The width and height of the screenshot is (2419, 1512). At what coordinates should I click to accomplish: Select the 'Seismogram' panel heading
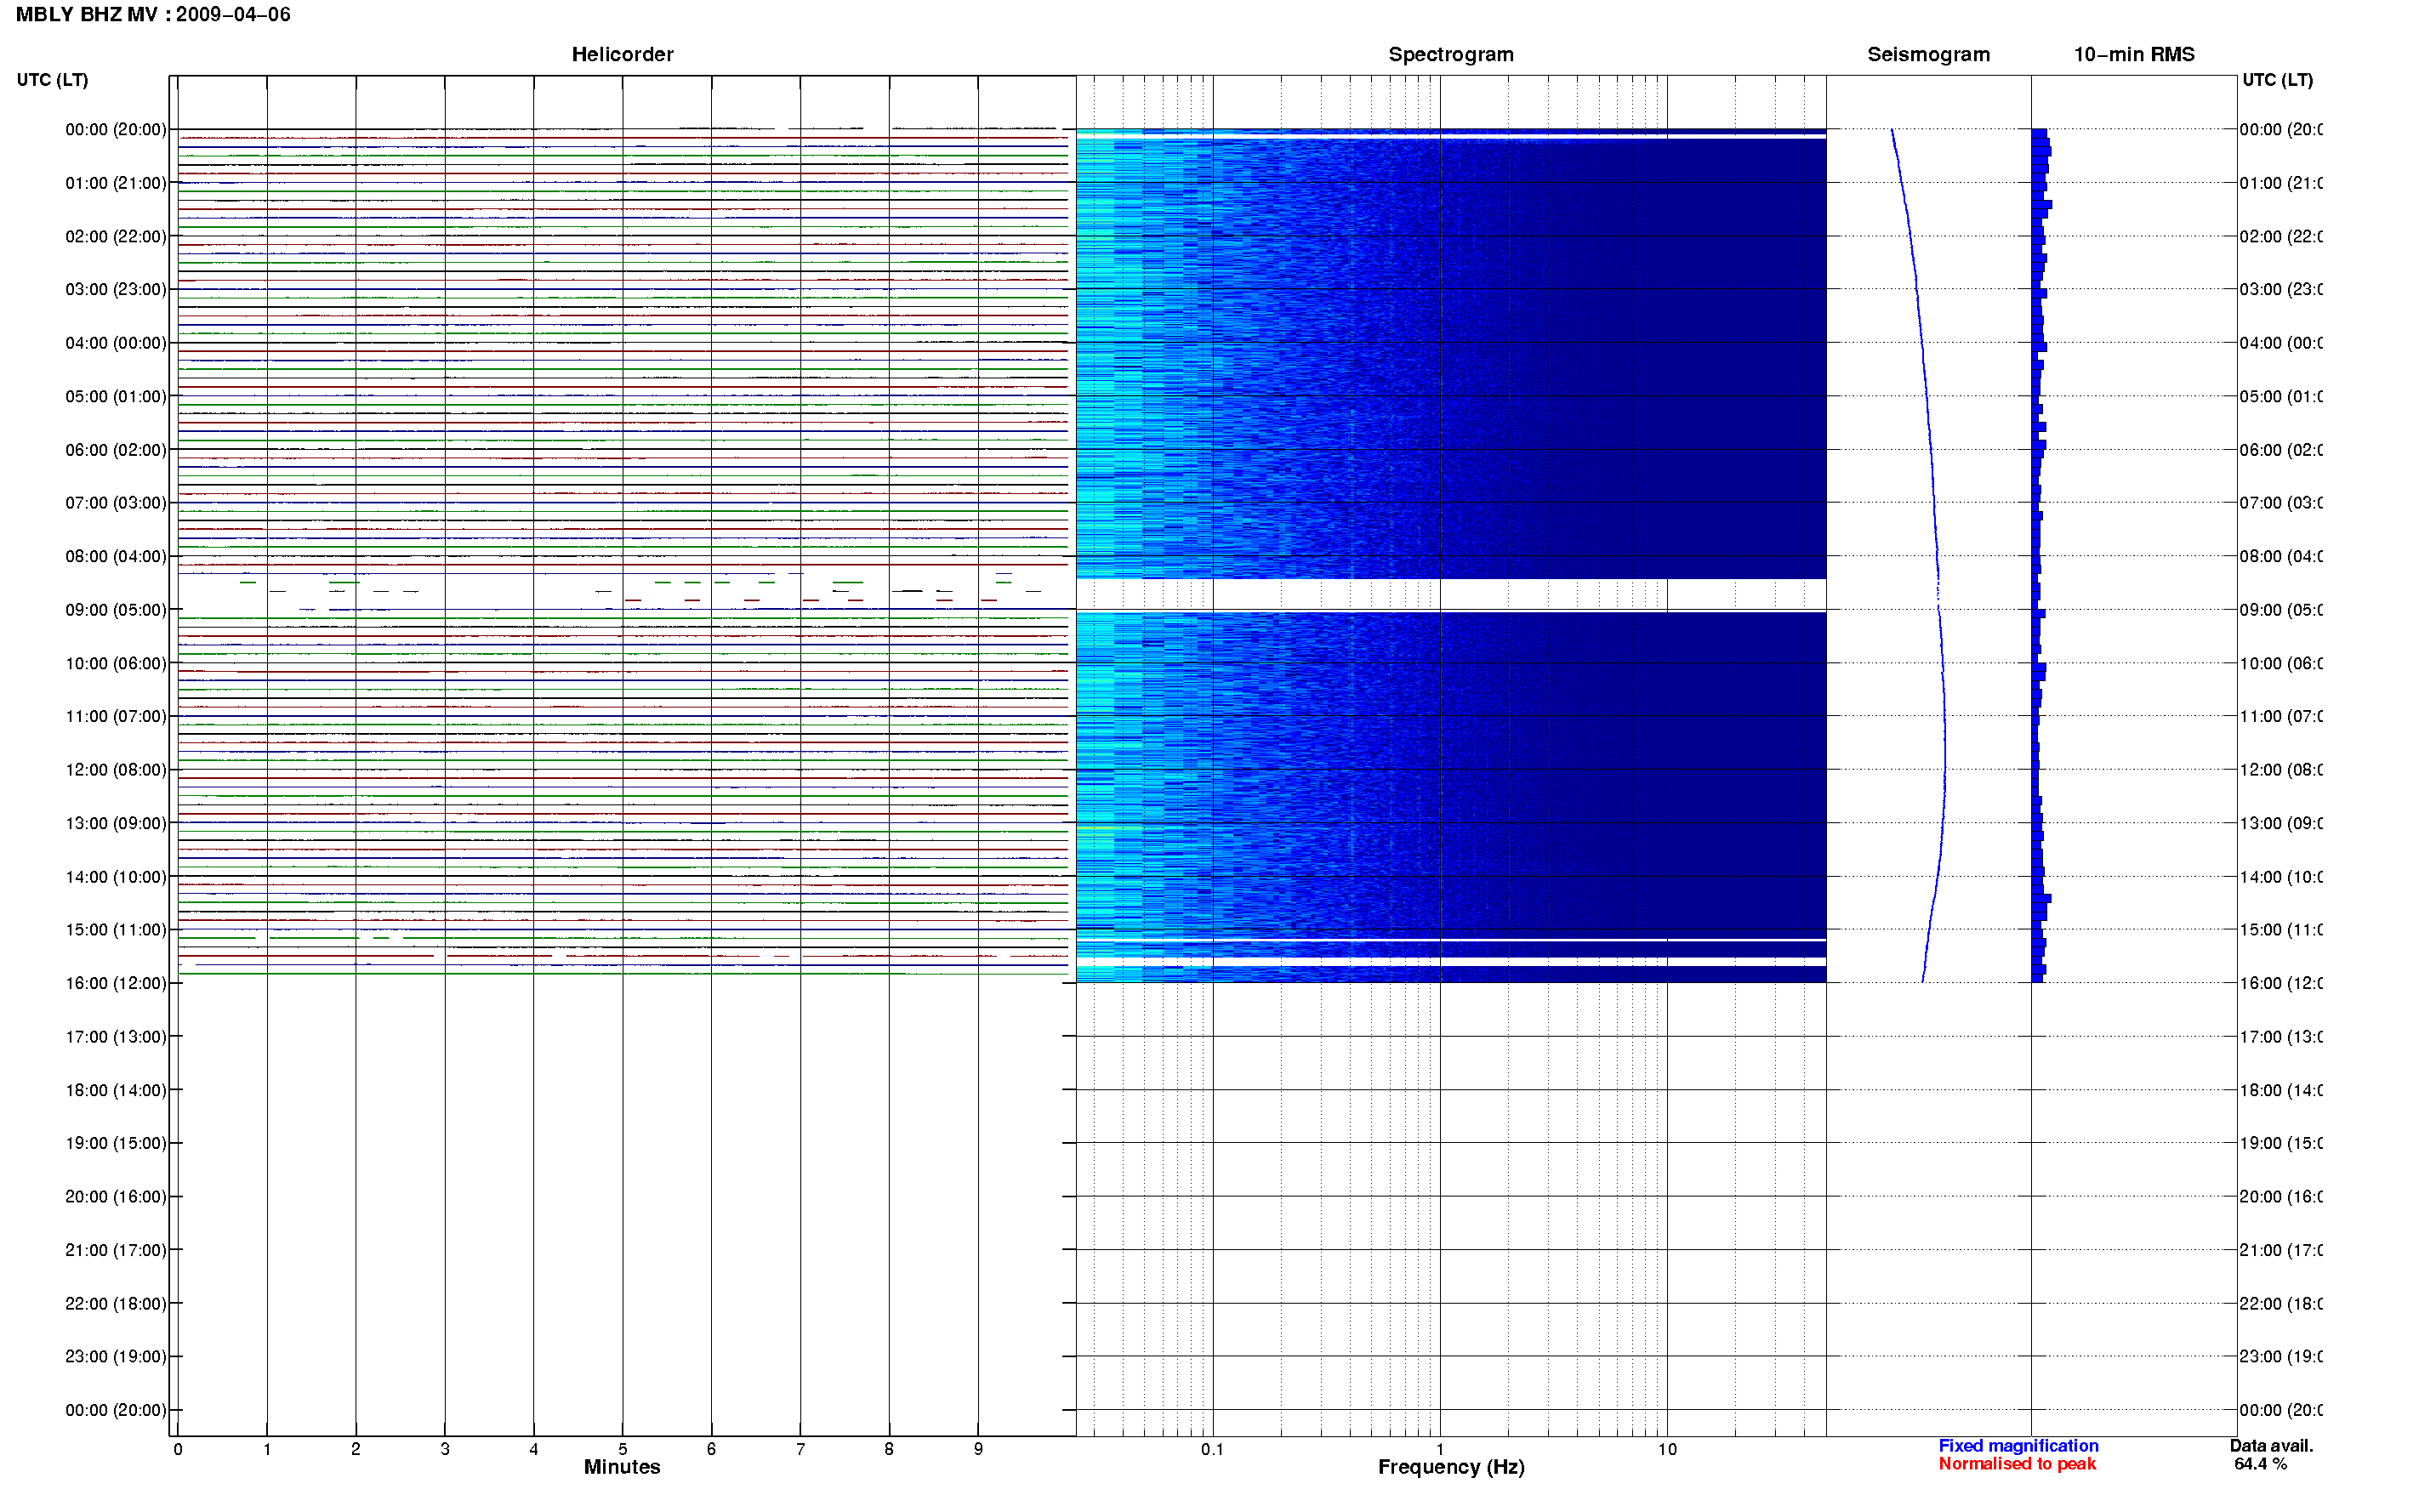point(1928,55)
